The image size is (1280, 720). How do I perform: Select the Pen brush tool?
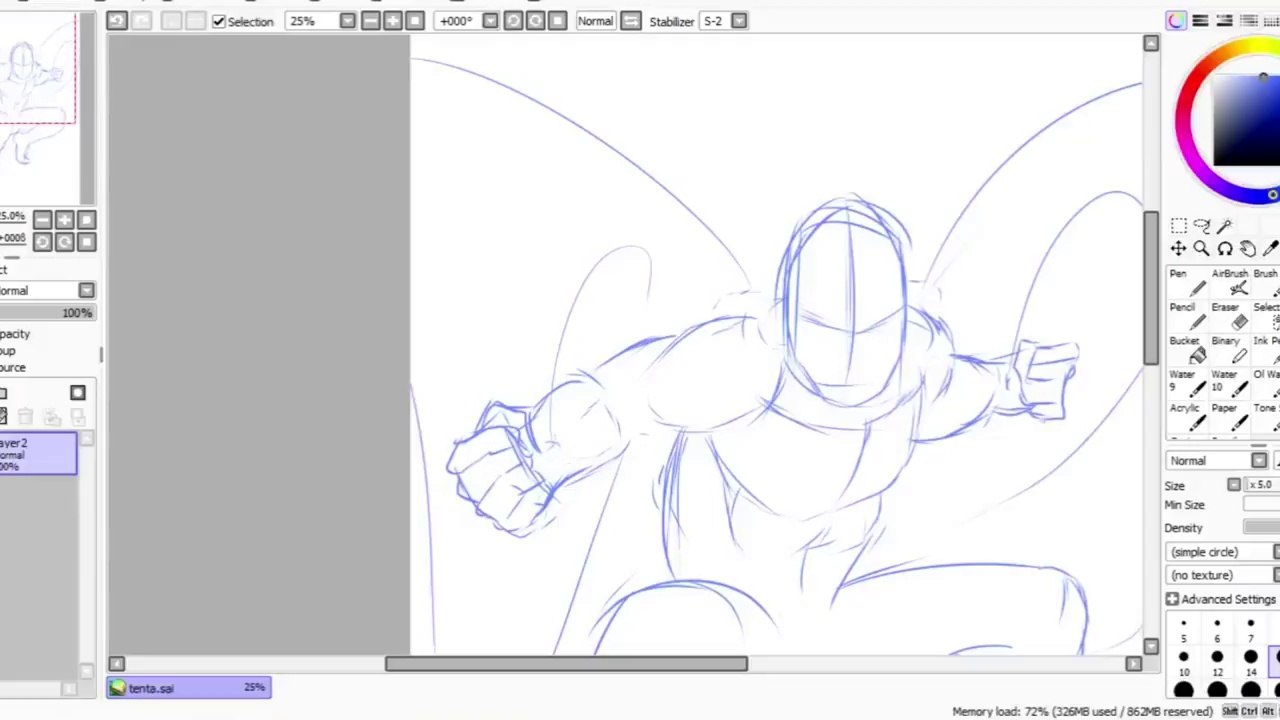(x=1187, y=282)
